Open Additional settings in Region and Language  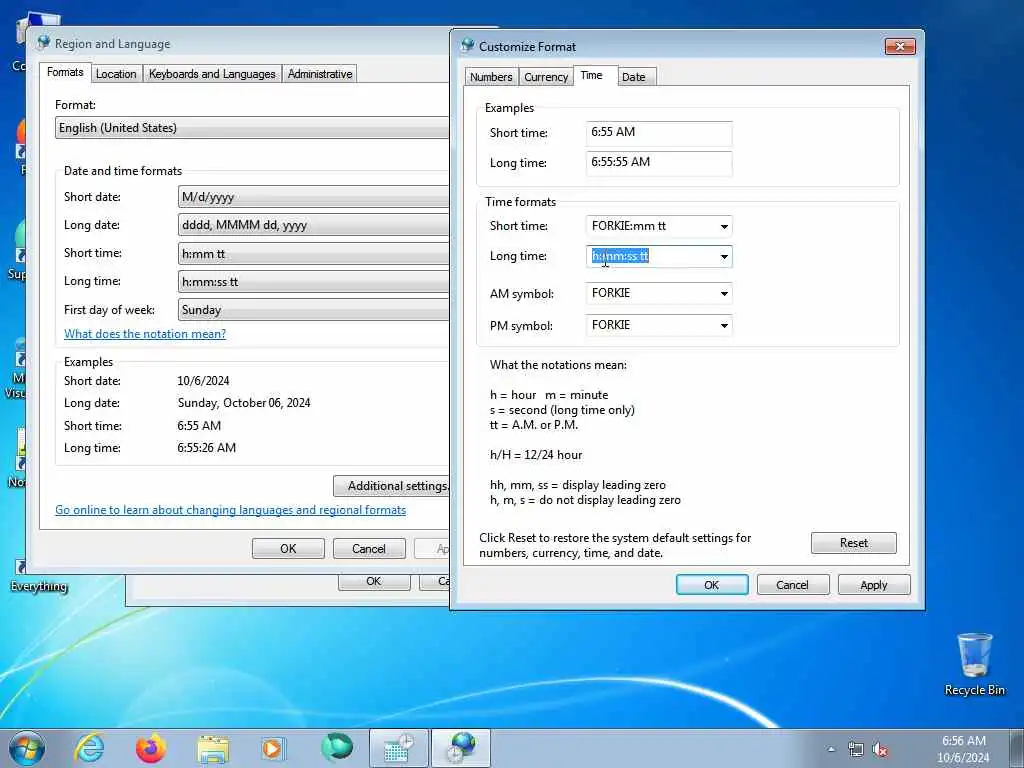coord(392,487)
